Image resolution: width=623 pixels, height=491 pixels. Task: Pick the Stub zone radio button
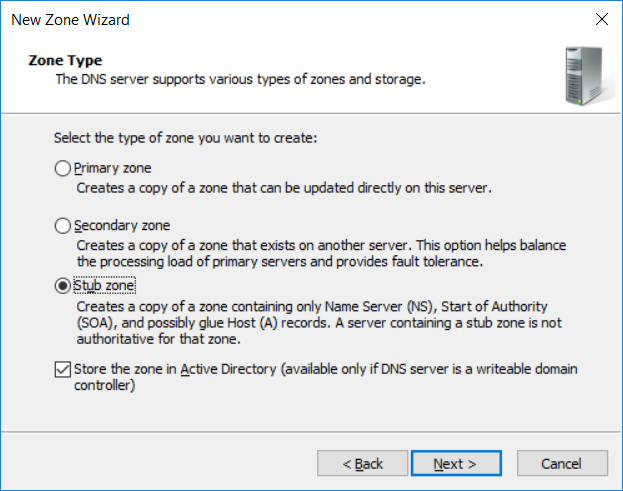[62, 285]
